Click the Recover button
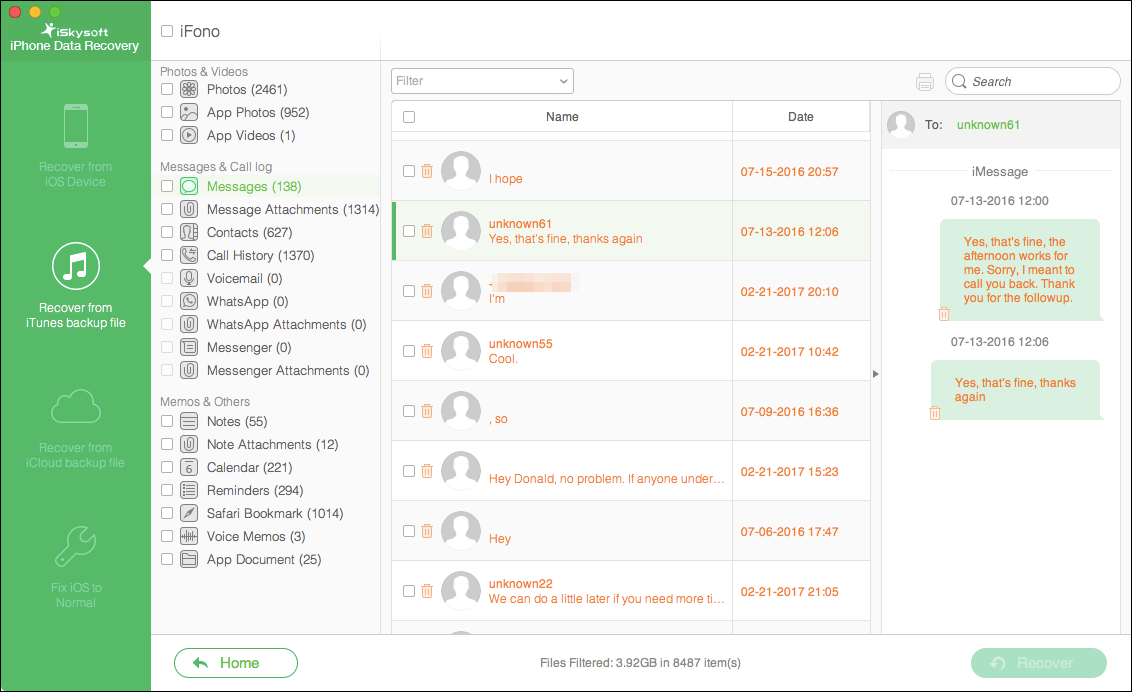The image size is (1132, 692). [1039, 663]
